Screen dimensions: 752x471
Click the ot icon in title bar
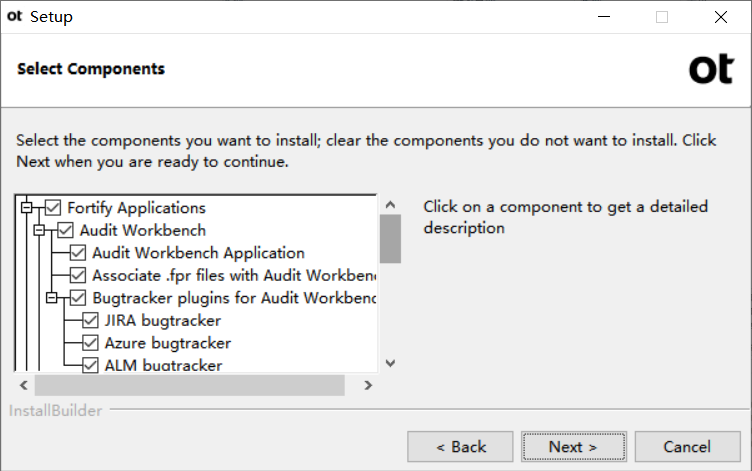pos(15,16)
